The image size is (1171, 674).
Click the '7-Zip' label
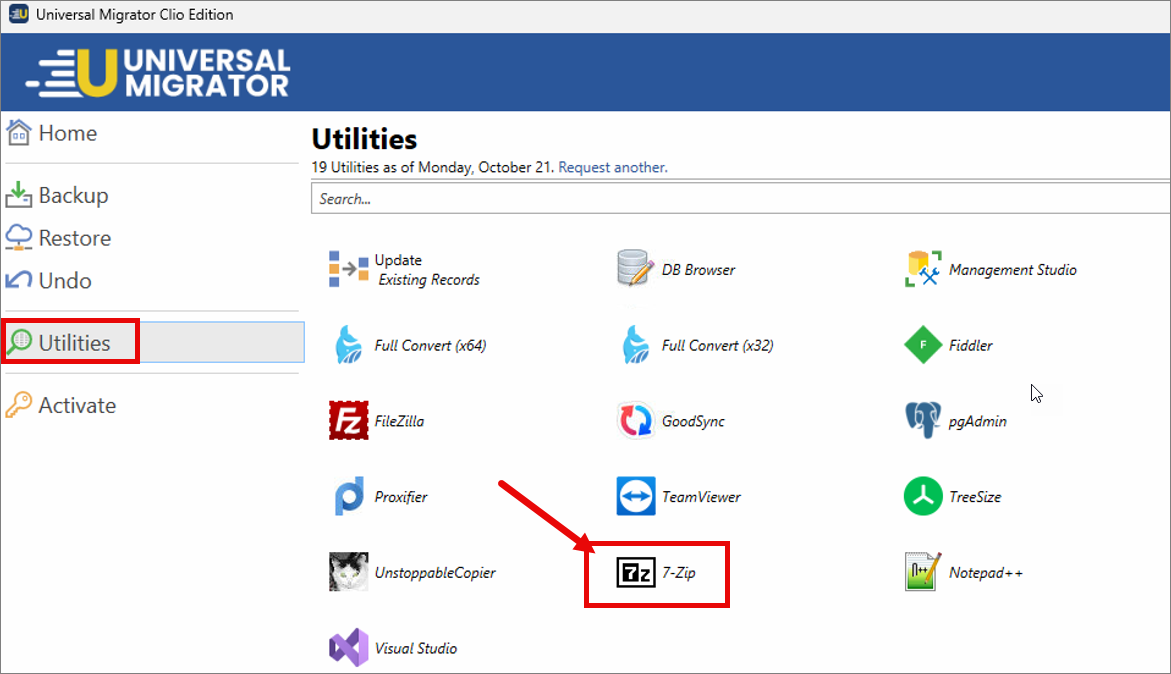point(679,572)
